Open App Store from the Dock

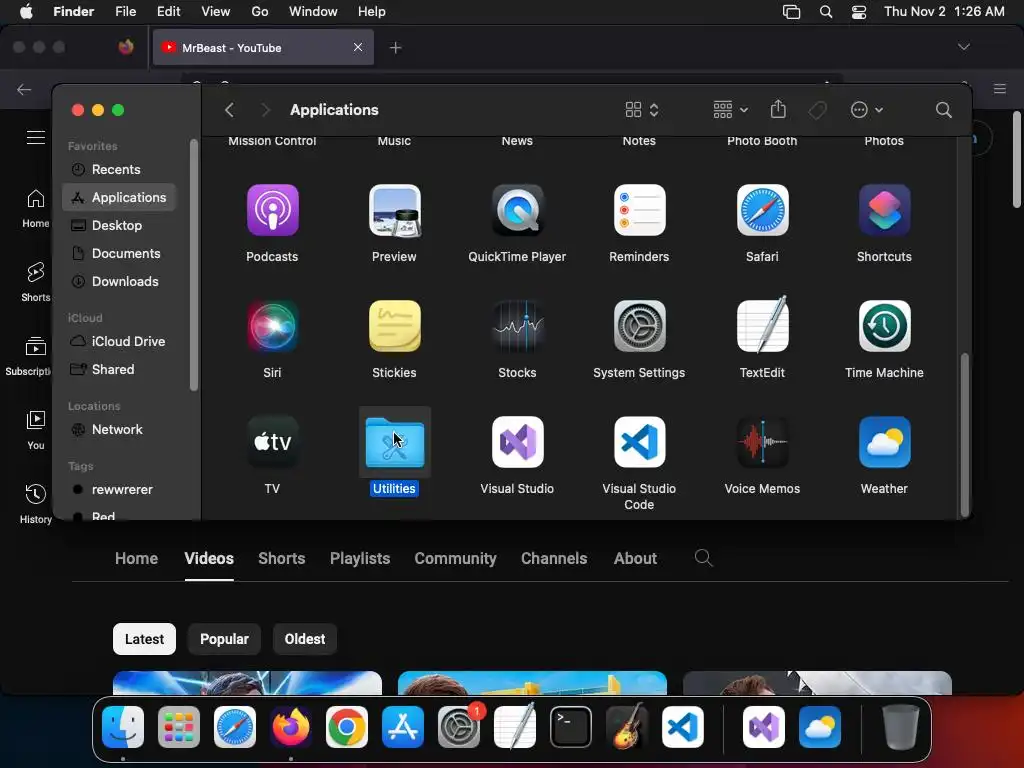[x=403, y=727]
